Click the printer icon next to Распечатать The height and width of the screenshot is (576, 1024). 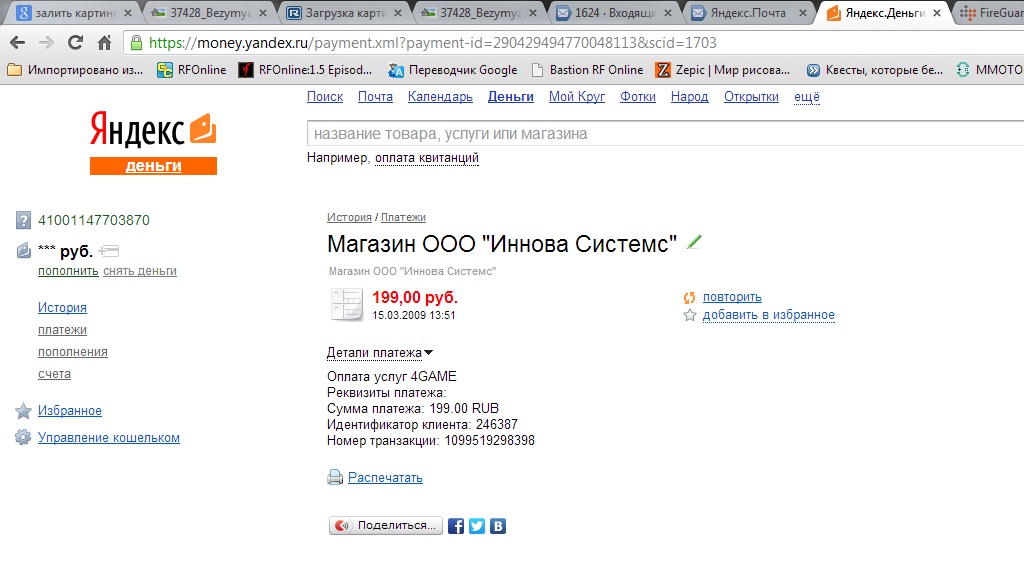pos(335,477)
